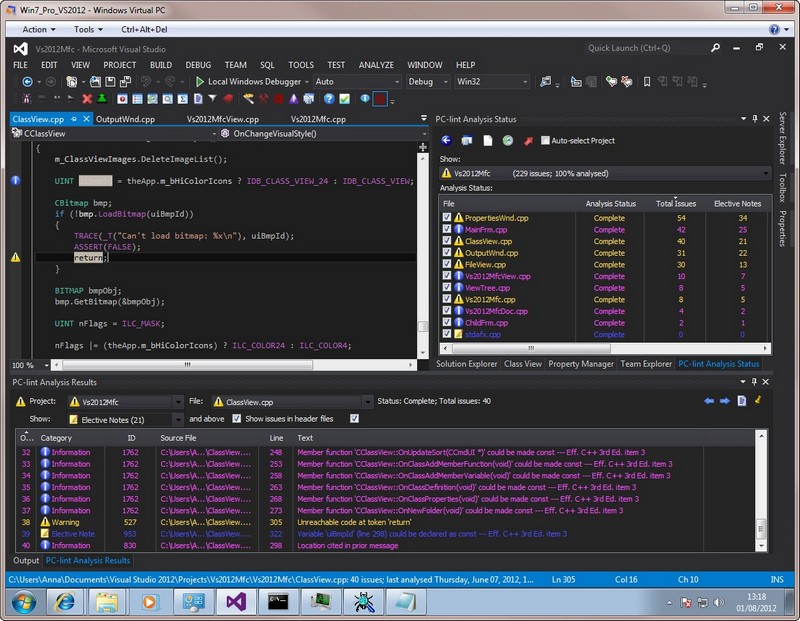Viewport: 800px width, 621px height.
Task: Click the white page icon in Analysis Status
Action: click(488, 140)
